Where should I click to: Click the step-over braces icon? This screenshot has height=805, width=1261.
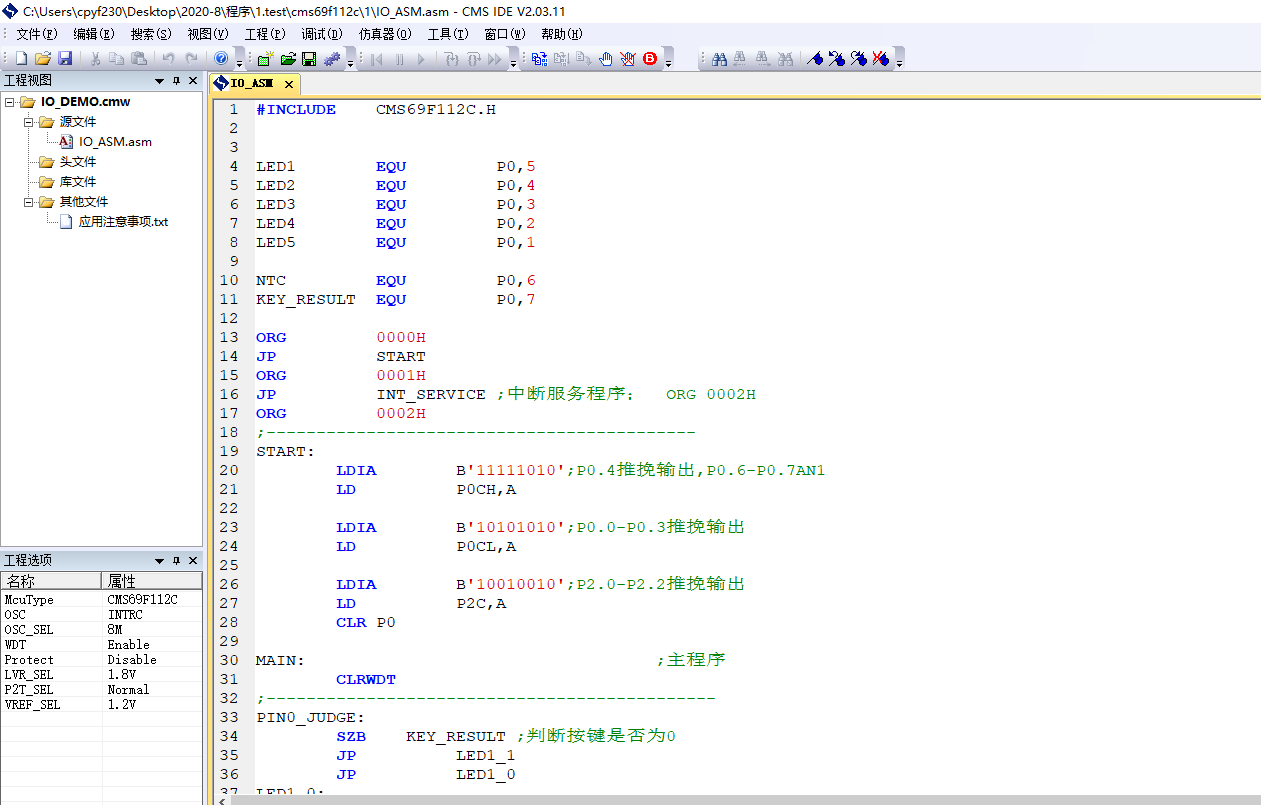473,59
